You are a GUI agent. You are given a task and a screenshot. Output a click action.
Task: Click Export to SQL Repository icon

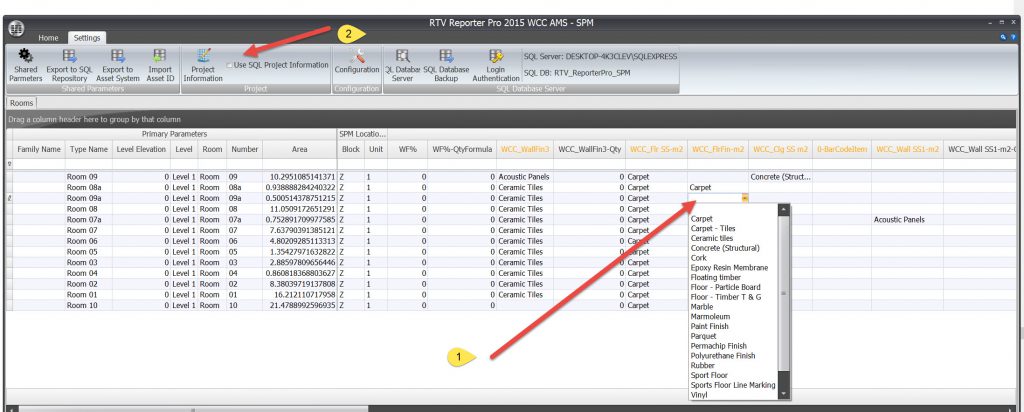(70, 57)
